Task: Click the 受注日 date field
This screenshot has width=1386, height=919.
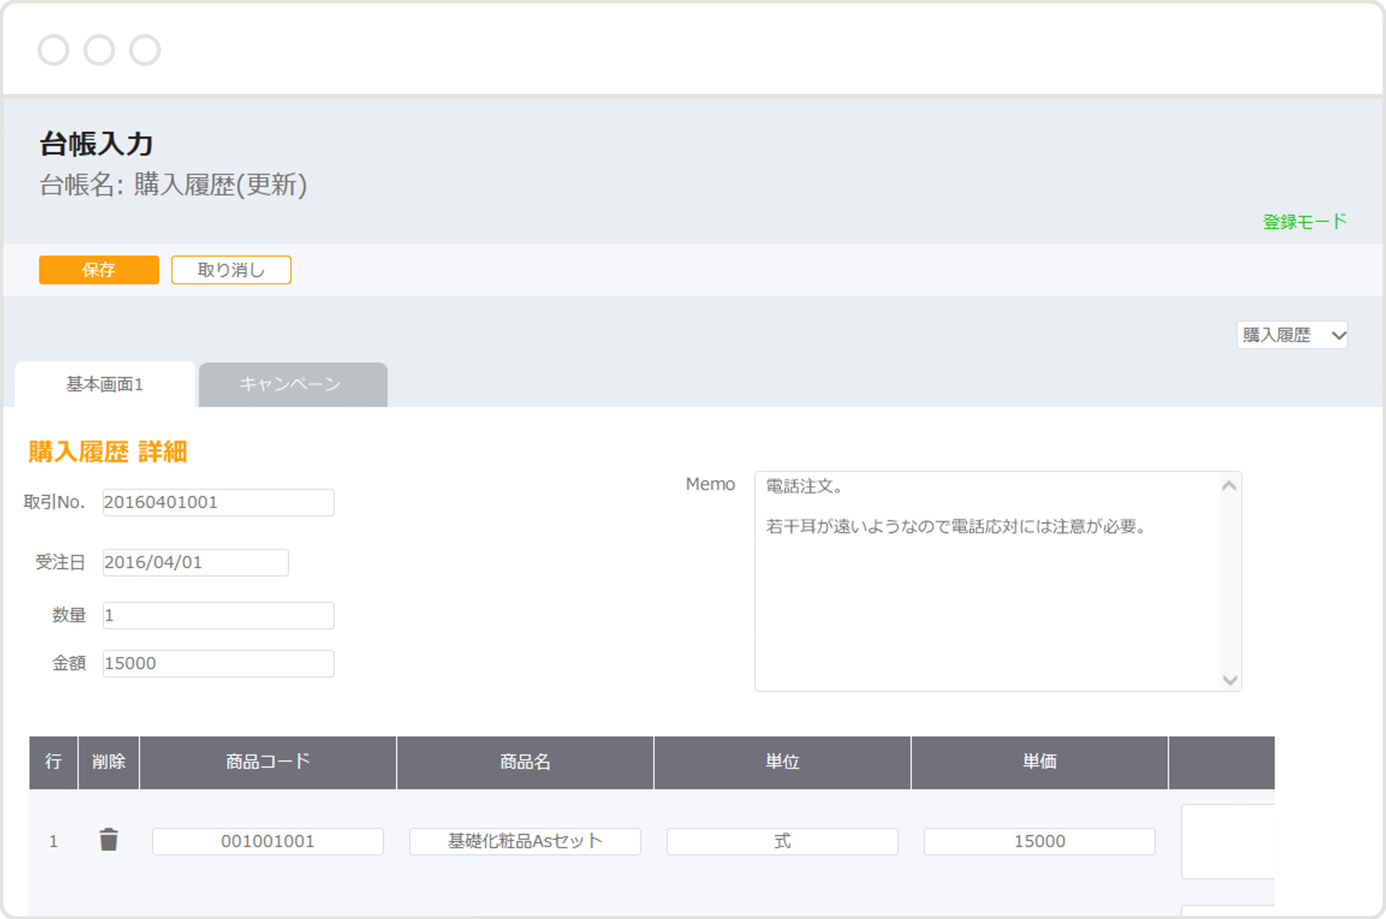Action: click(x=195, y=562)
